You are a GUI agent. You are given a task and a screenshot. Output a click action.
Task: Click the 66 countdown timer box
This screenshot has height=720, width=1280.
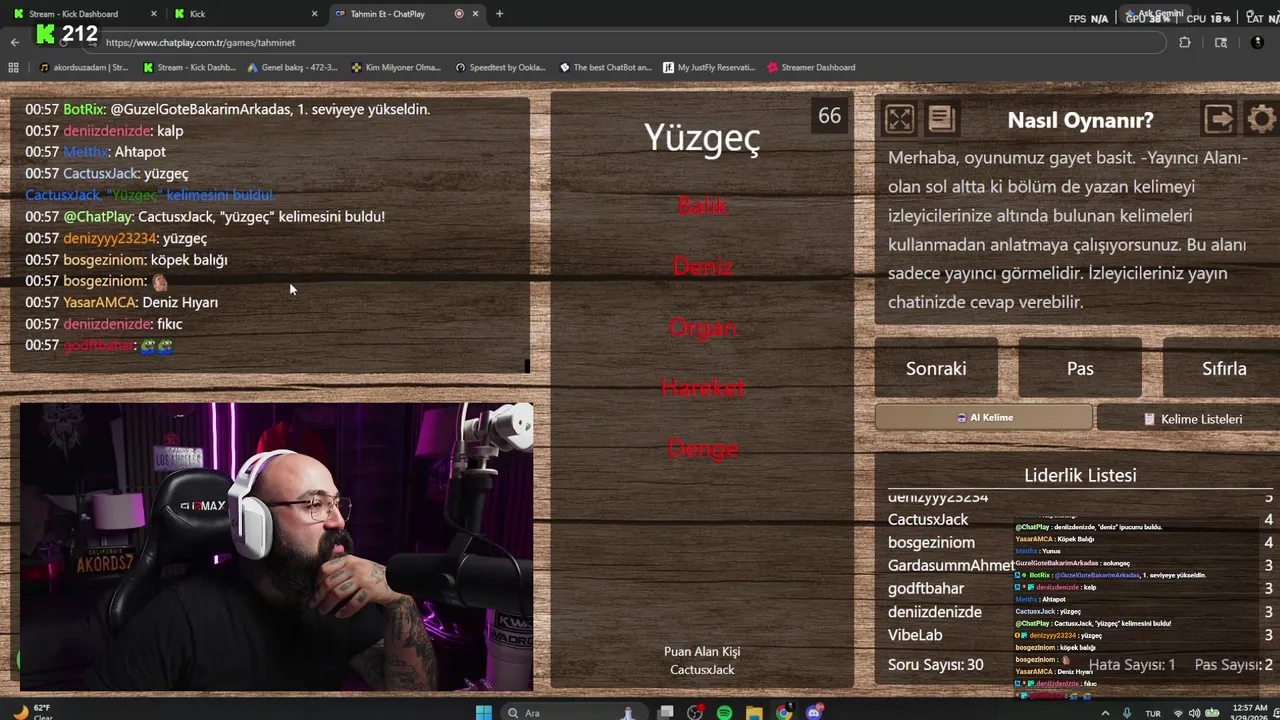tap(830, 116)
